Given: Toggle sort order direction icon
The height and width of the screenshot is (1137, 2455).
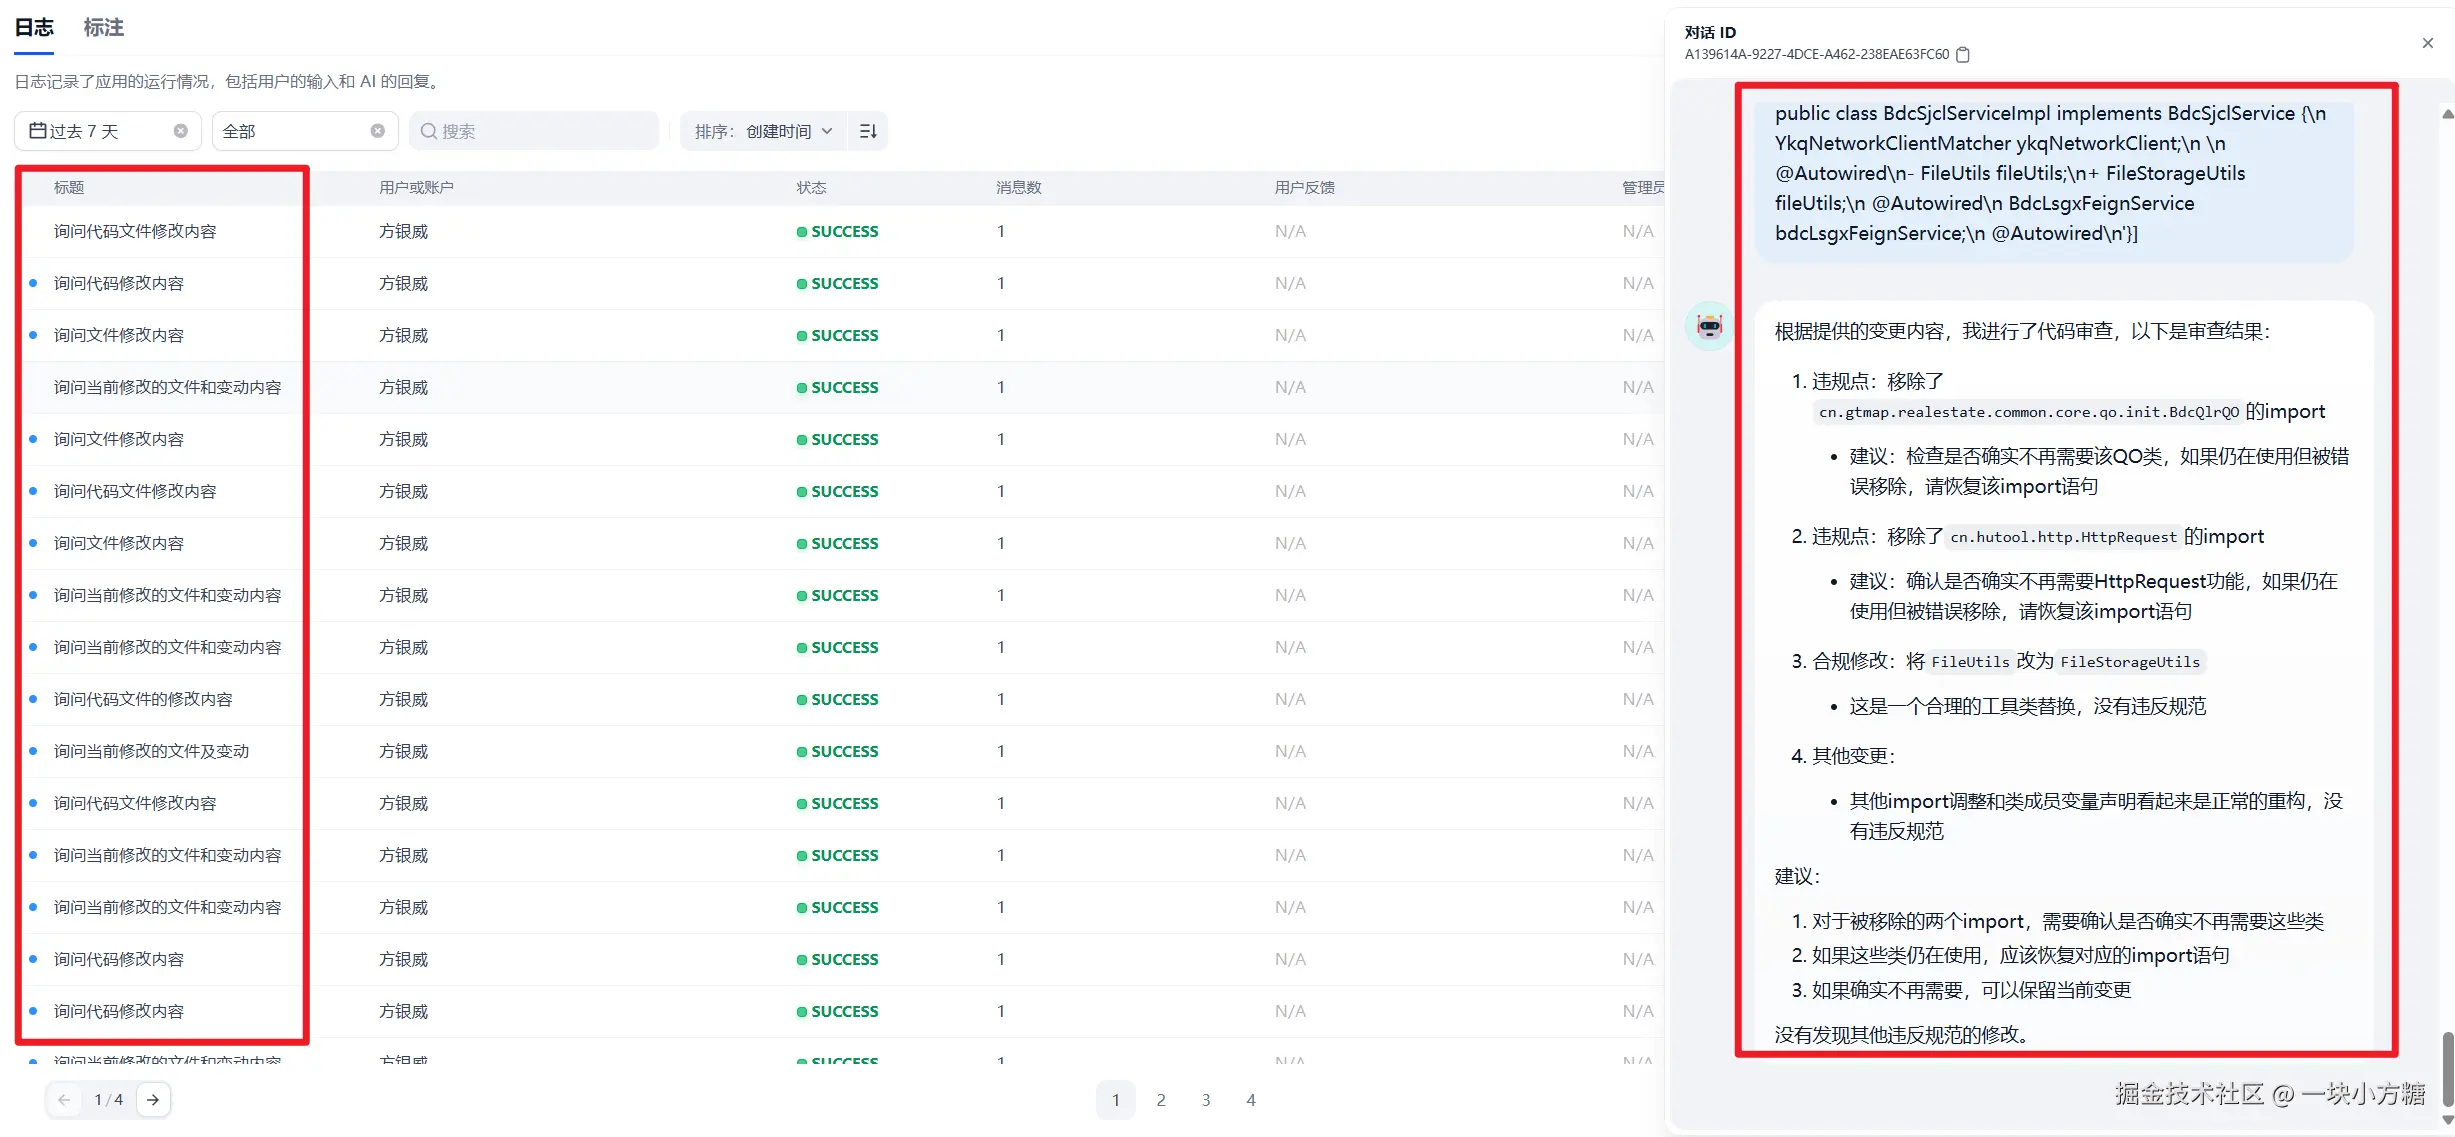Looking at the screenshot, I should 868,131.
